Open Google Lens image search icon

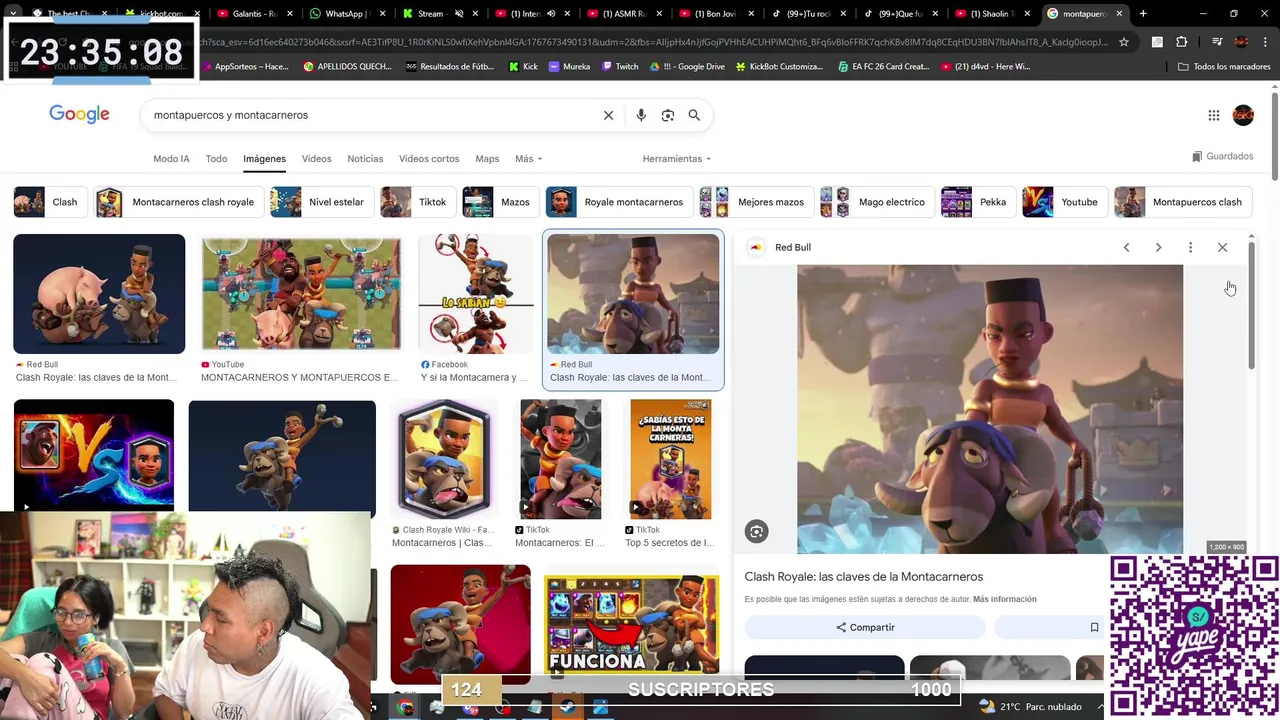668,115
